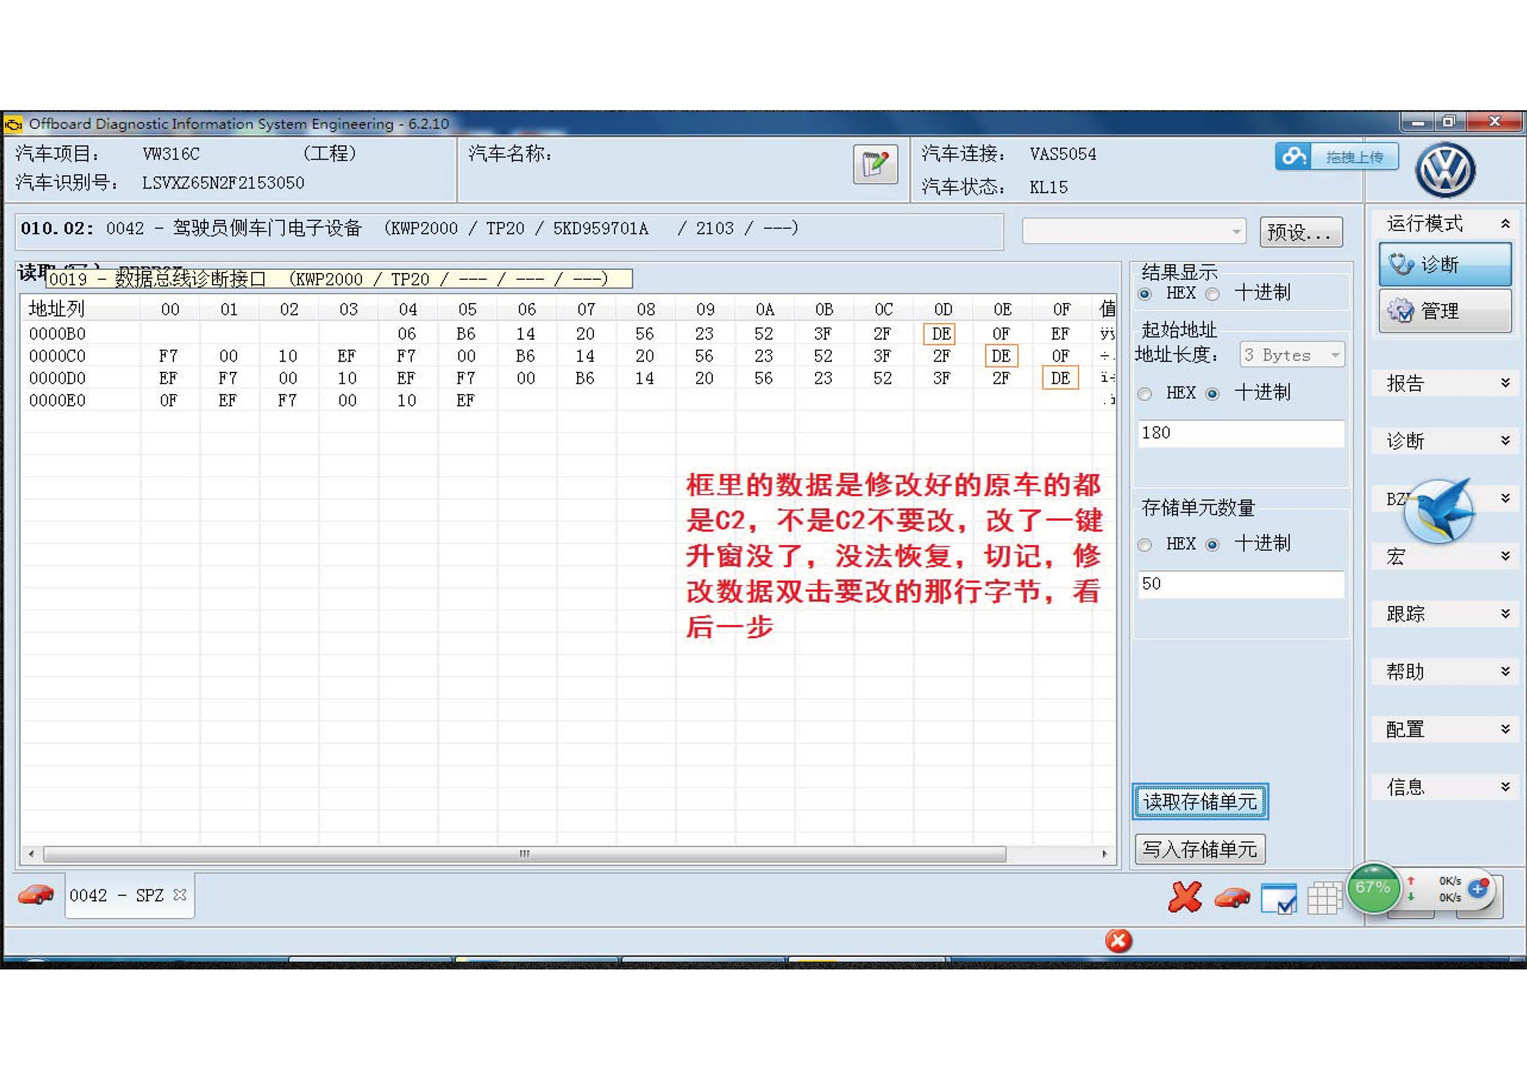1527x1080 pixels.
Task: Click the green 67% memory ball
Action: 1373,888
